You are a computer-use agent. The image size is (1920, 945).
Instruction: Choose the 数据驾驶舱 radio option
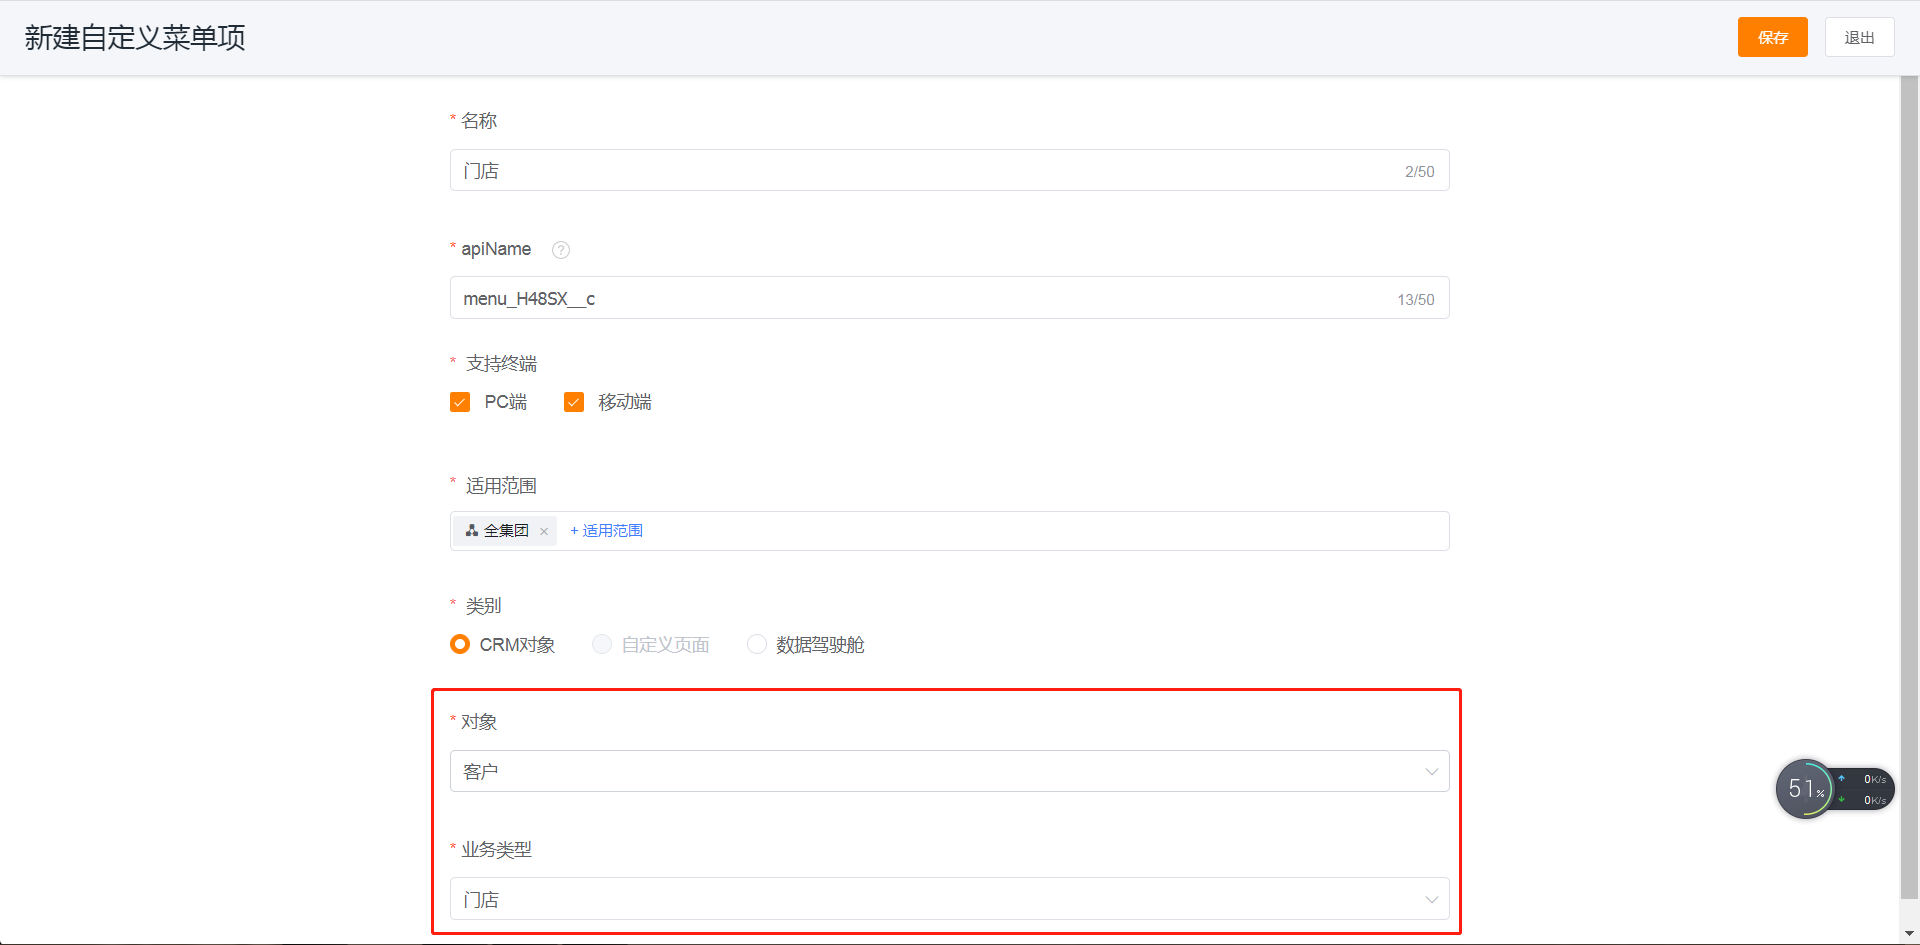[x=757, y=644]
